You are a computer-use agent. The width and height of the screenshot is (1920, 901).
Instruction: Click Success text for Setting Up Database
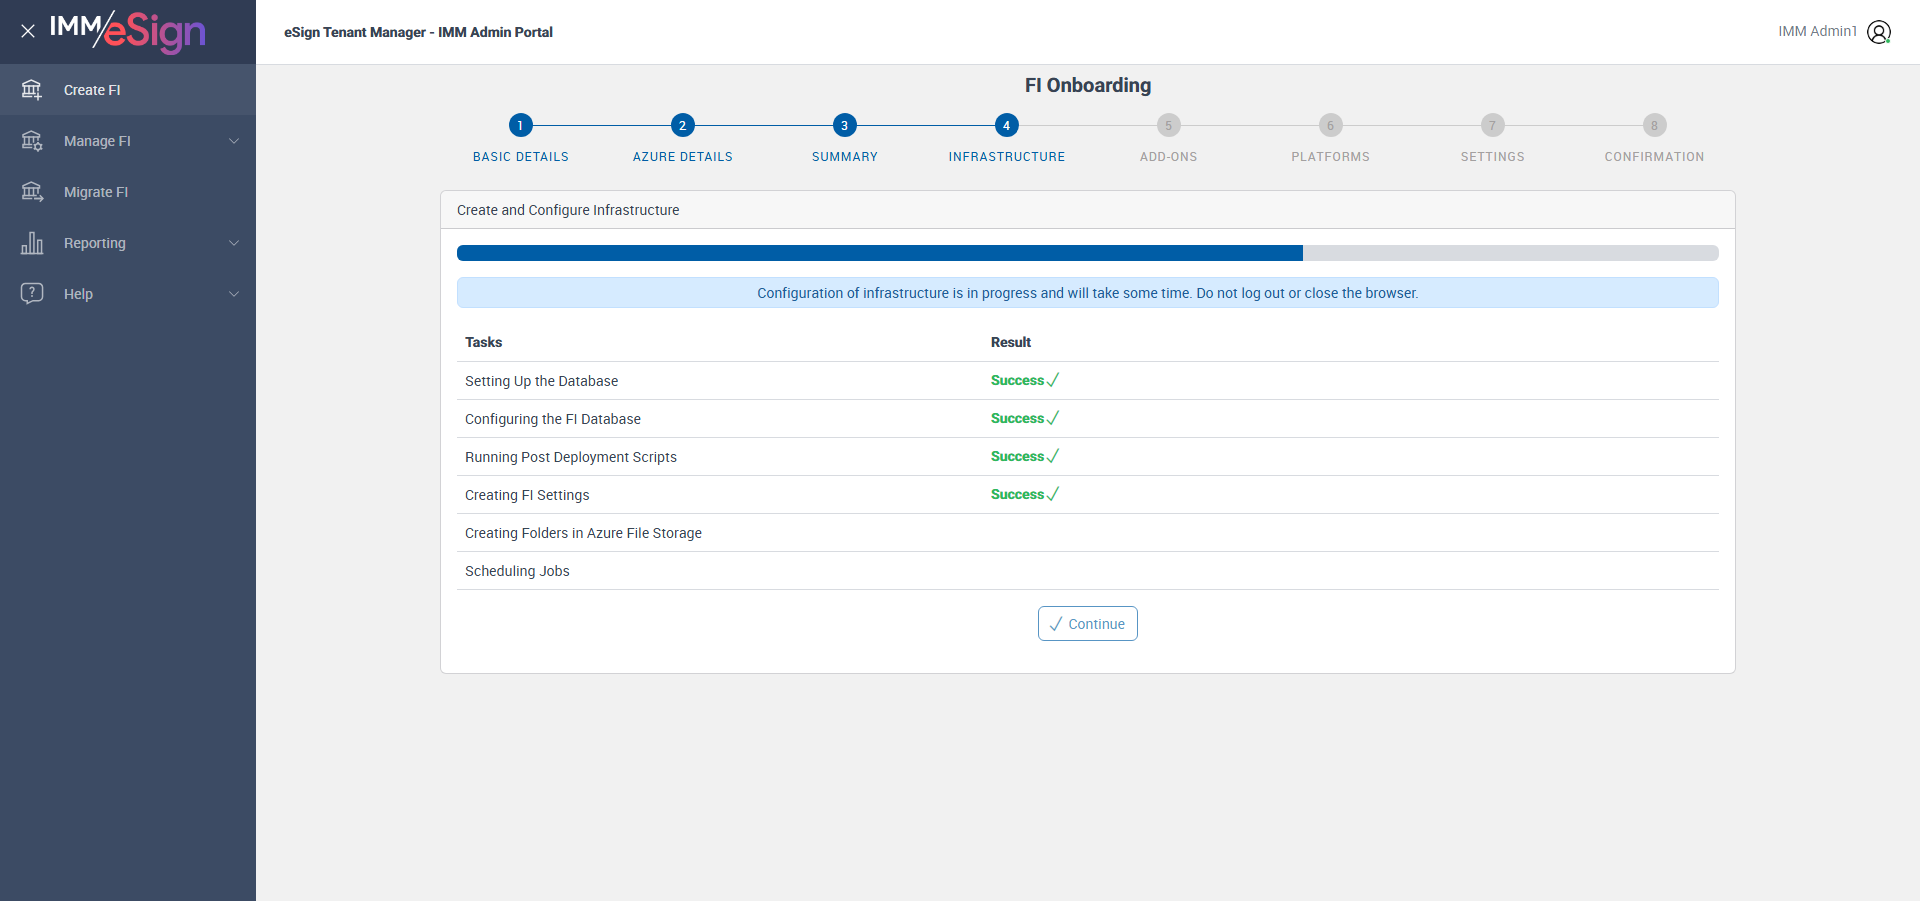point(1017,380)
